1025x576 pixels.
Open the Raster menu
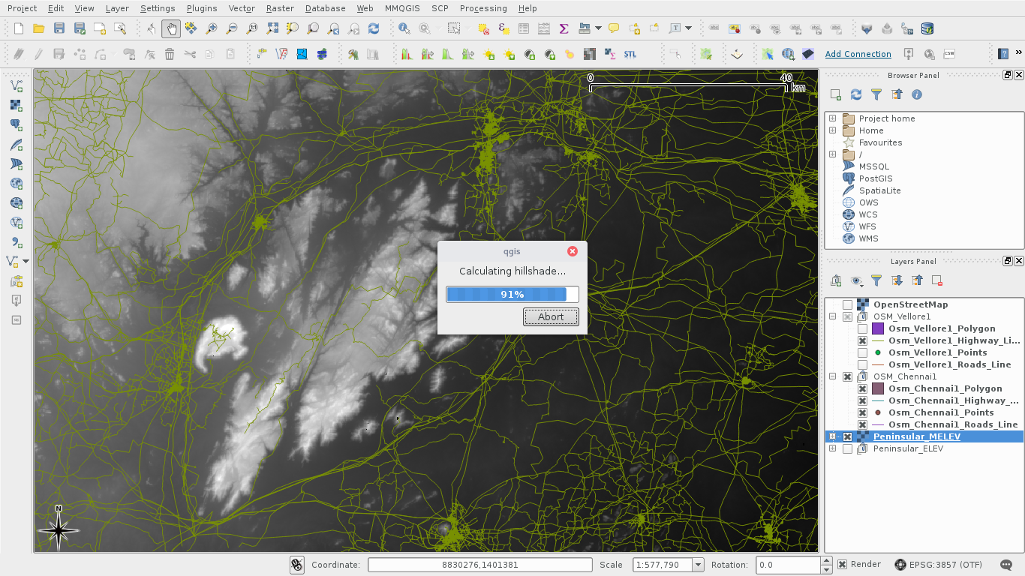pyautogui.click(x=280, y=8)
